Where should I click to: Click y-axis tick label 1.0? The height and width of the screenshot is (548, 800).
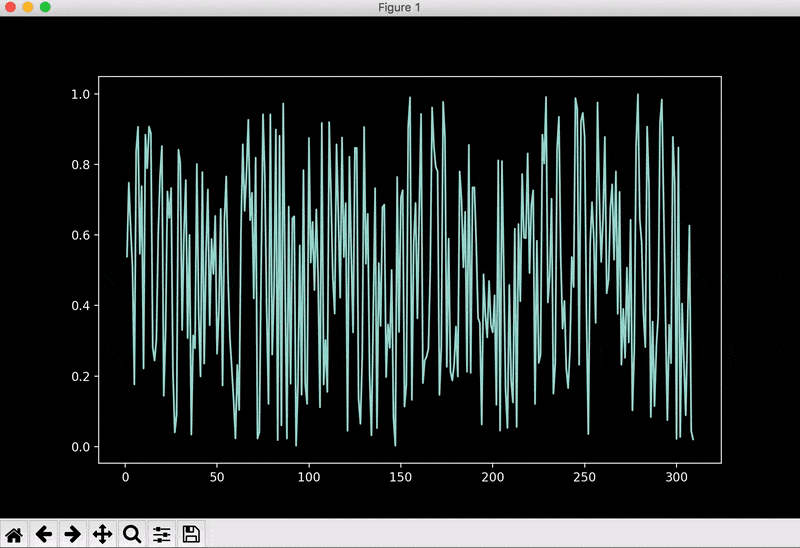tap(80, 94)
